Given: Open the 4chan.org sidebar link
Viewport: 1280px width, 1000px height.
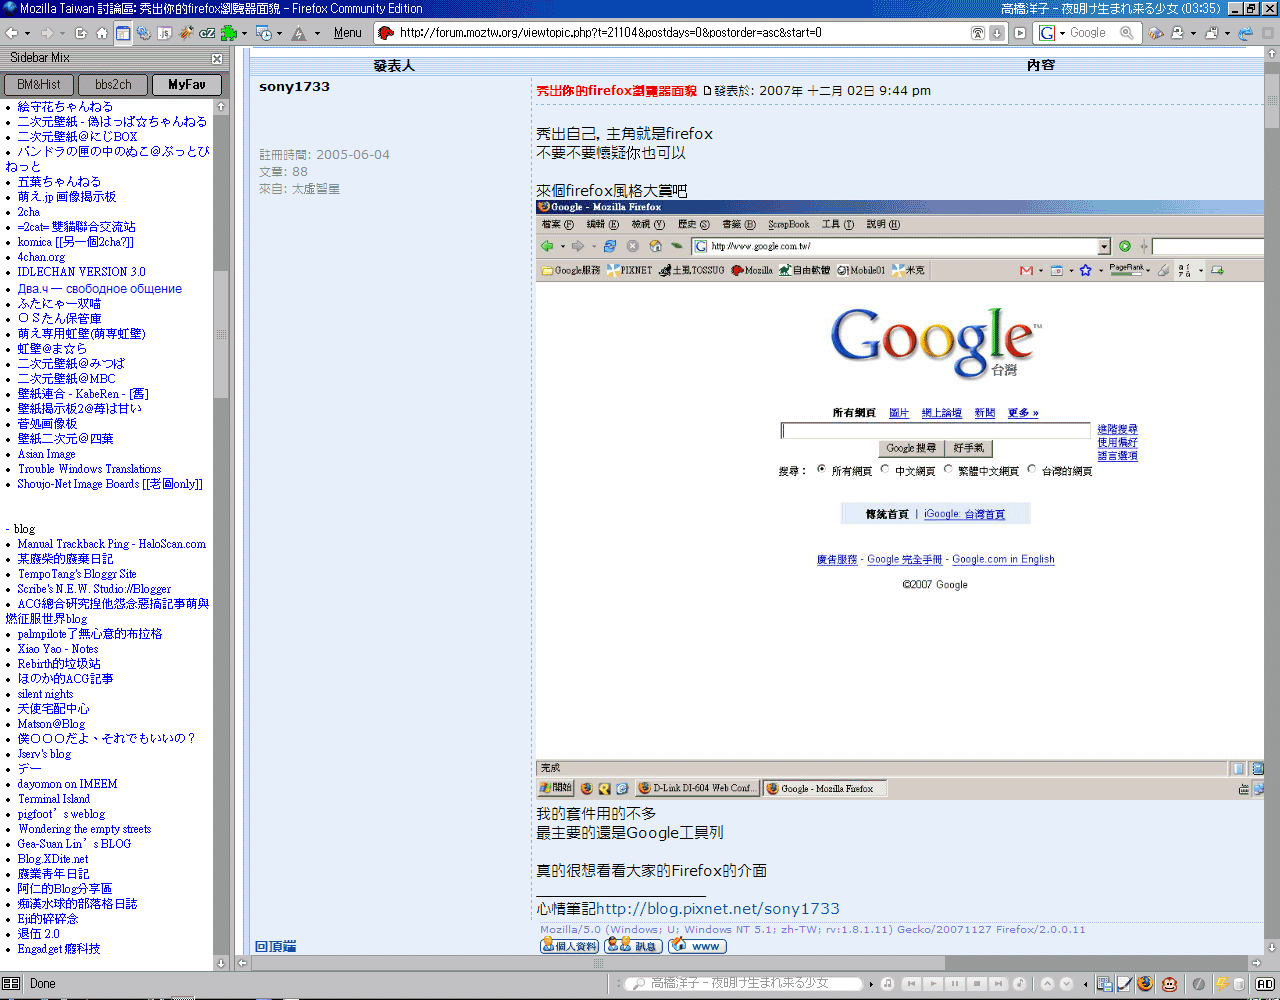Looking at the screenshot, I should tap(41, 257).
